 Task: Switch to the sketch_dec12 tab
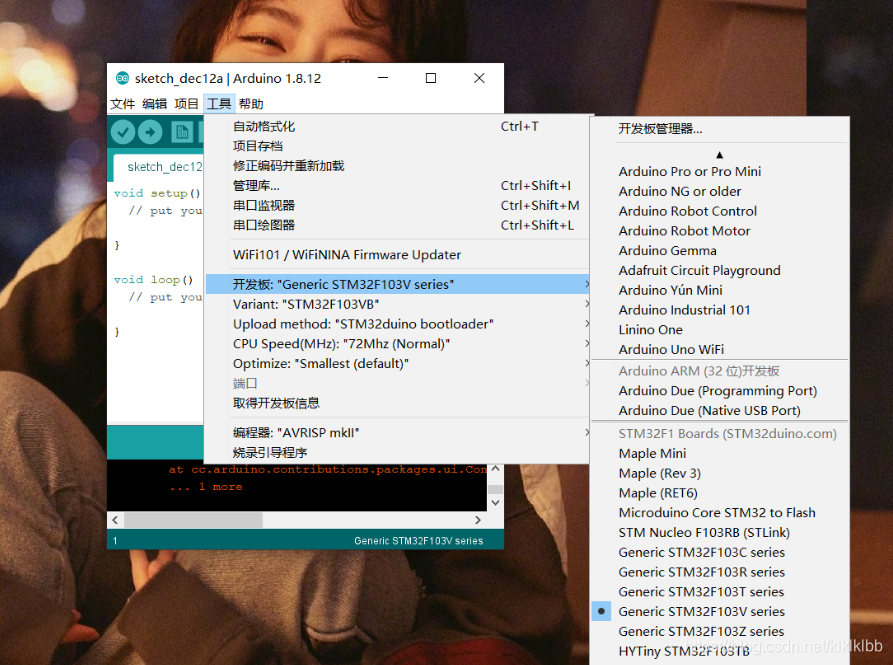pyautogui.click(x=161, y=167)
